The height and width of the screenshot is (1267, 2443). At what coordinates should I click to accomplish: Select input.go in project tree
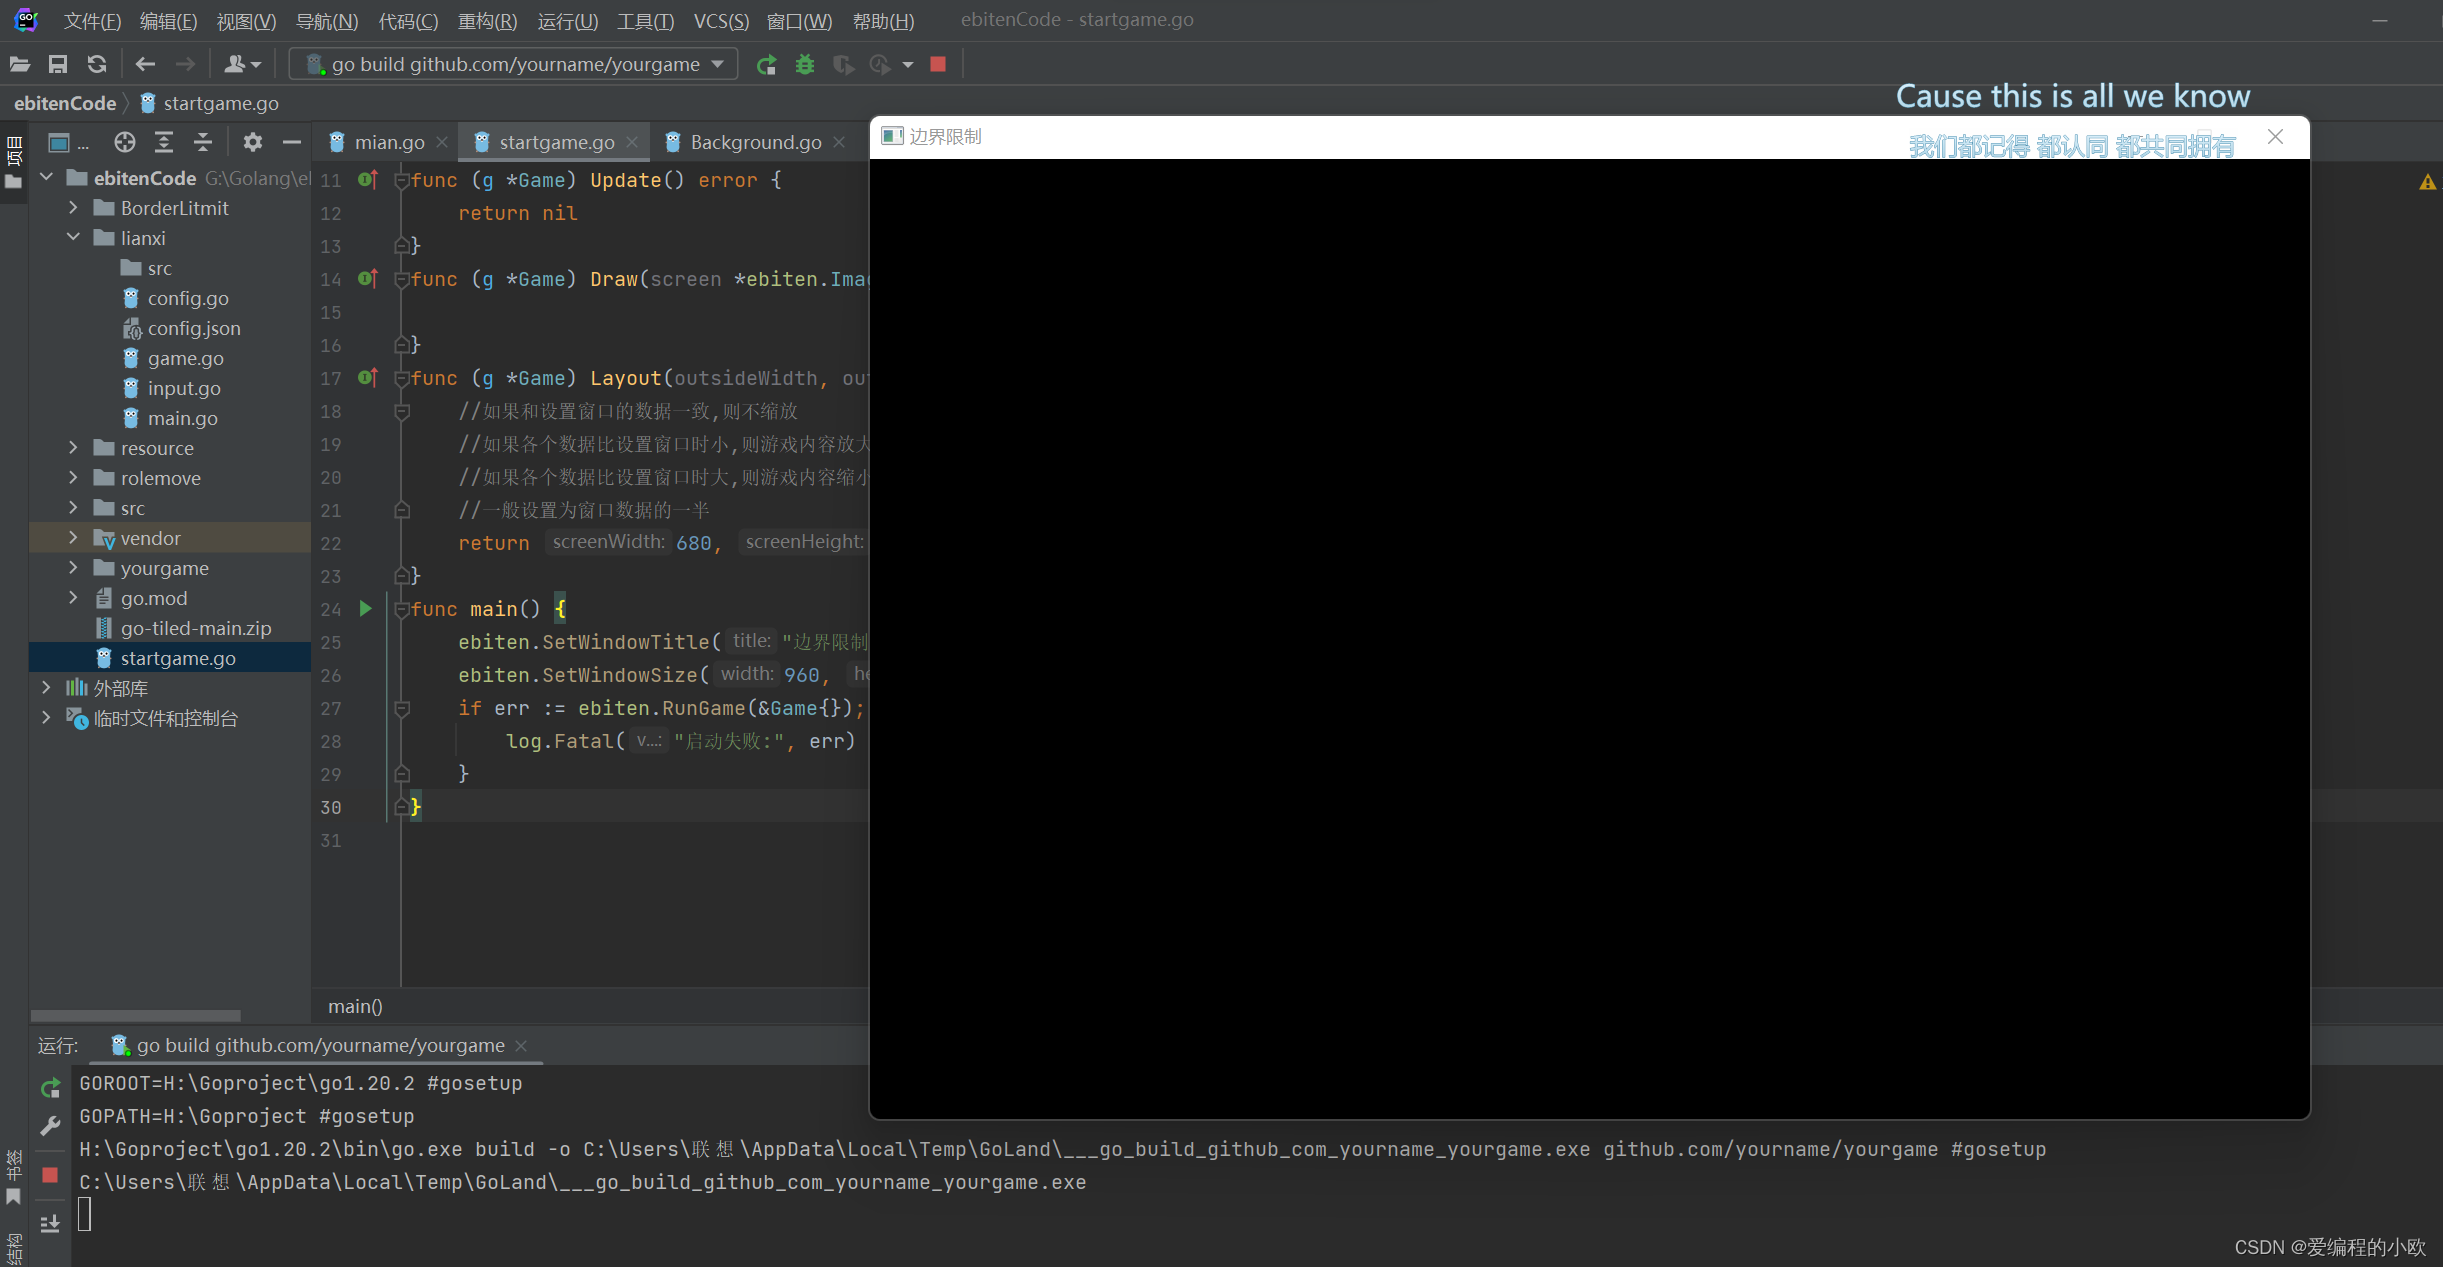pos(184,388)
